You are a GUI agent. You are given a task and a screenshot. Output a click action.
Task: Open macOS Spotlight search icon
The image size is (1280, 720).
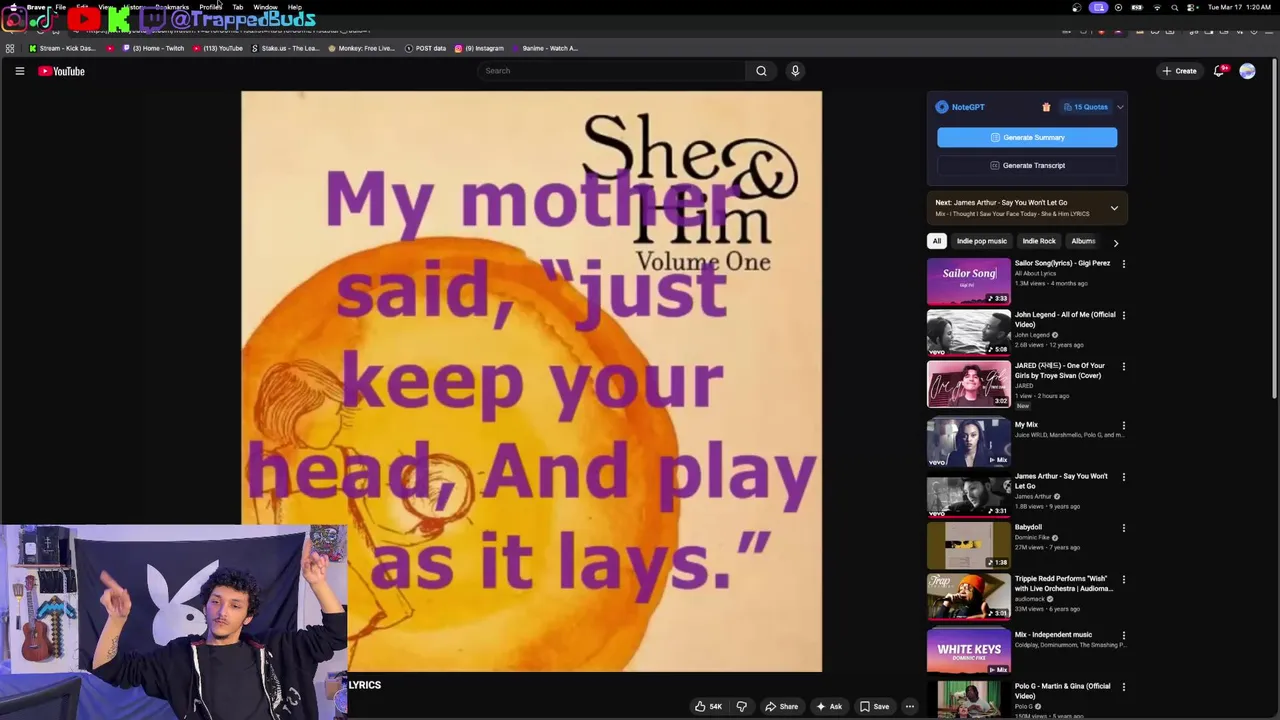click(1175, 7)
